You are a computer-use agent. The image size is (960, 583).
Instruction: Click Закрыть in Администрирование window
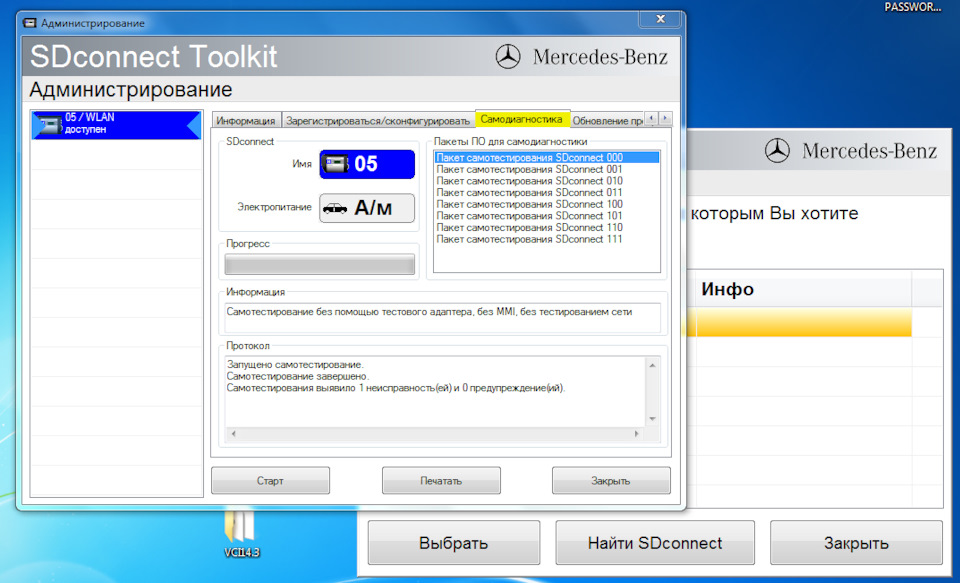click(611, 481)
